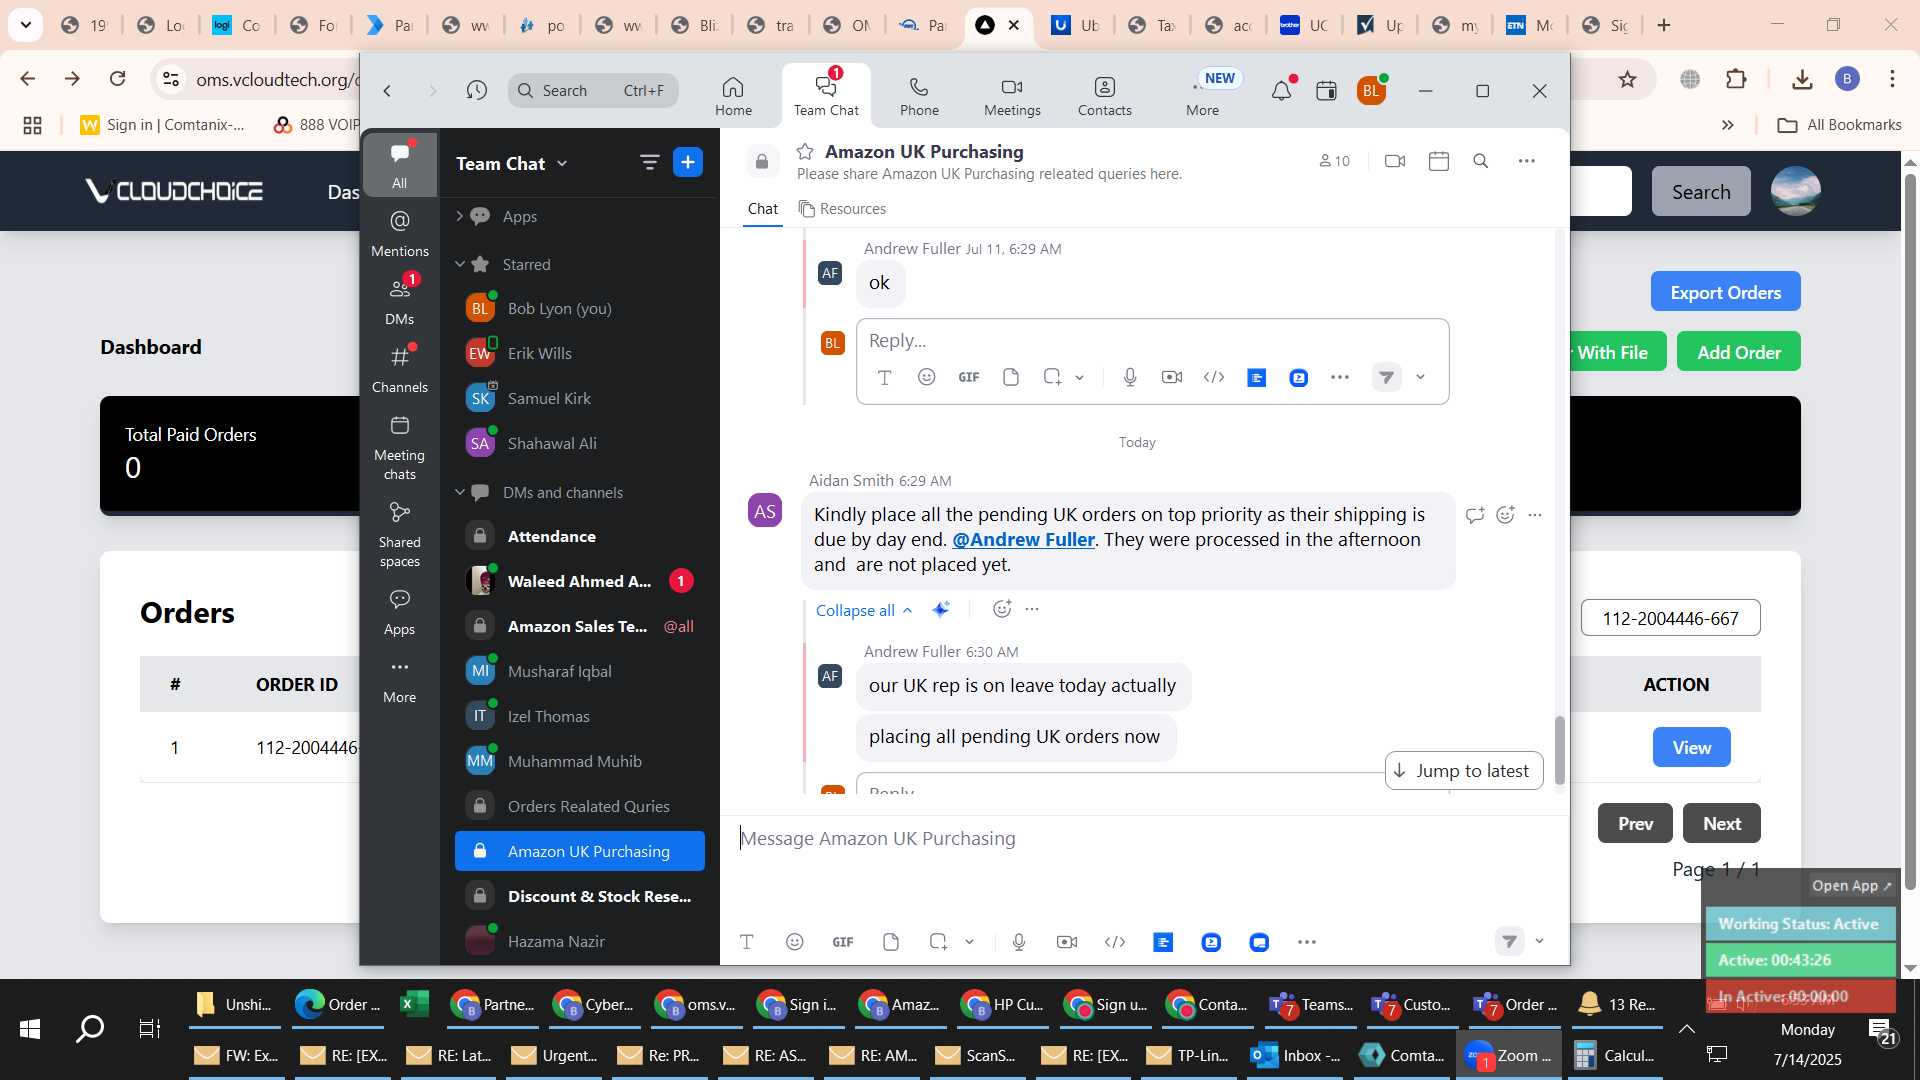Open Channels in the Zoom sidebar
This screenshot has height=1080, width=1920.
tap(400, 370)
